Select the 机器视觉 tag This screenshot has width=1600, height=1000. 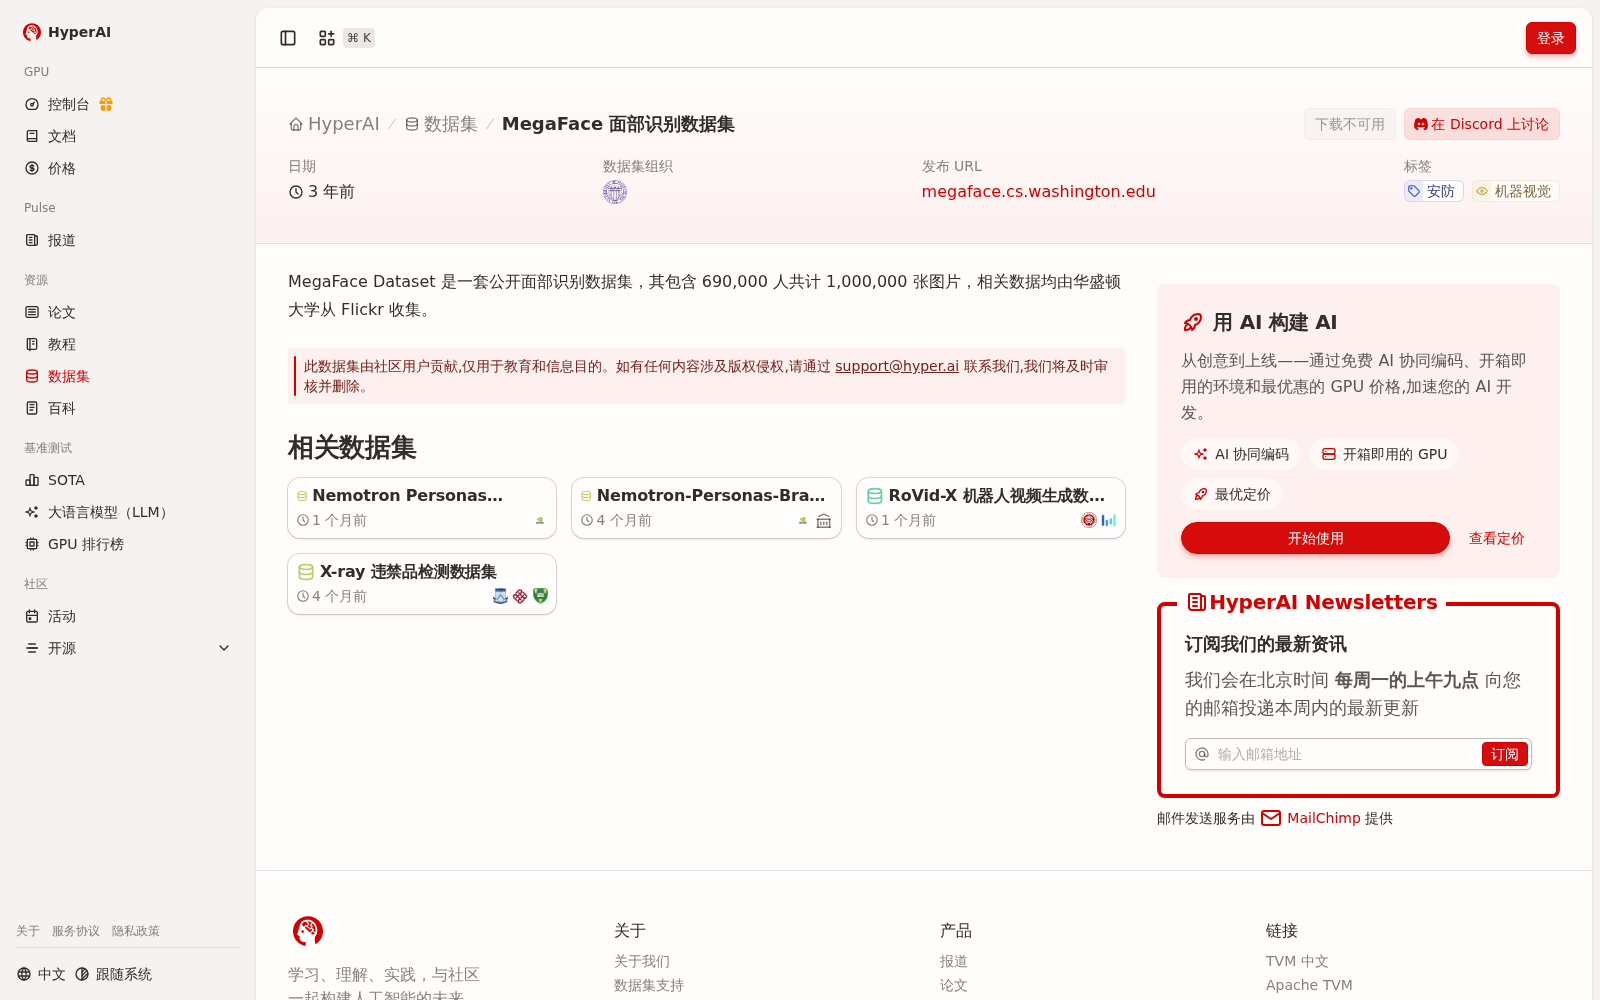(1515, 191)
